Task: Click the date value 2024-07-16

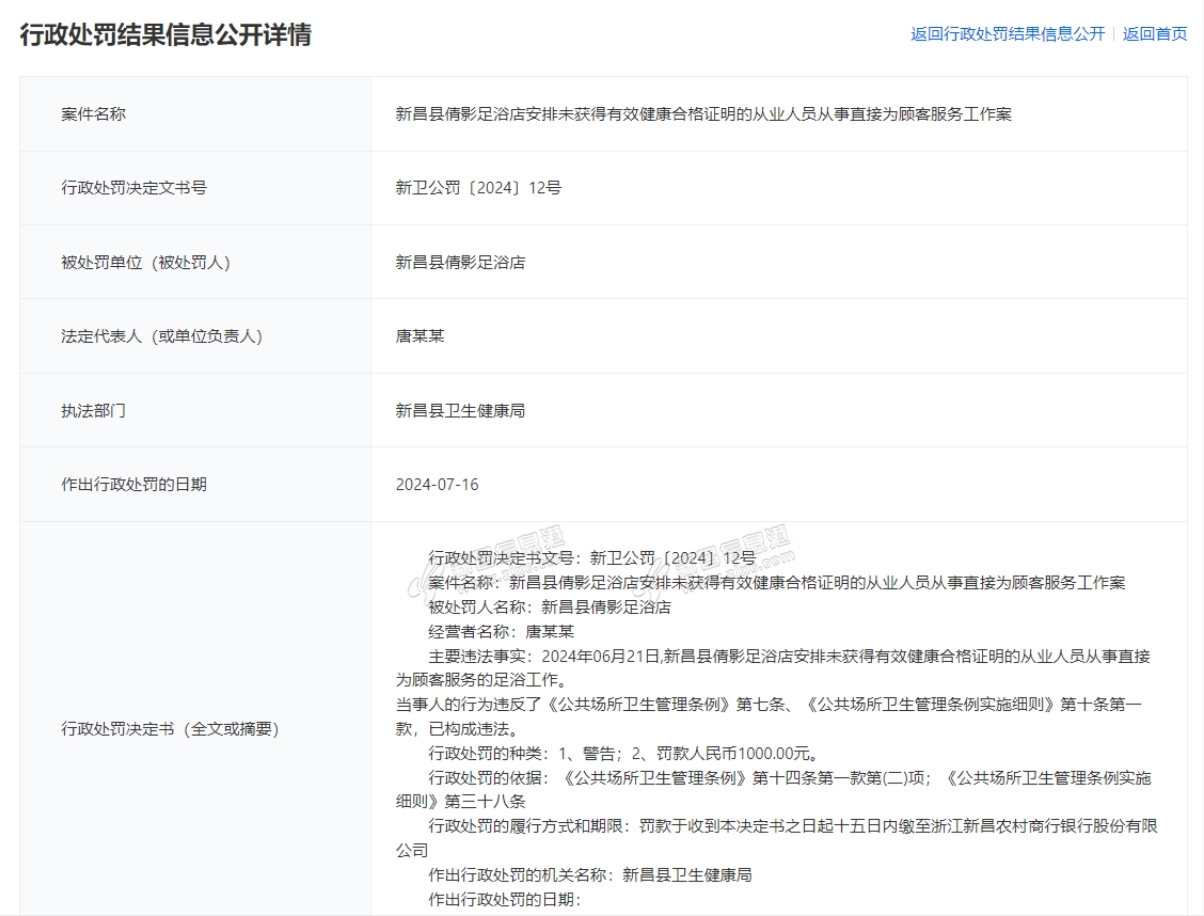Action: click(437, 484)
